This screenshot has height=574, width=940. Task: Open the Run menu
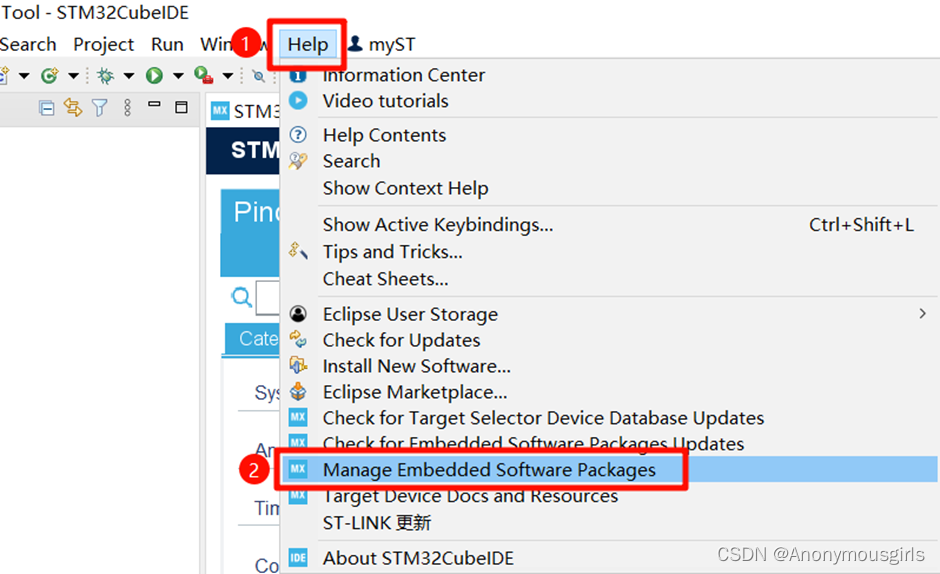tap(167, 44)
